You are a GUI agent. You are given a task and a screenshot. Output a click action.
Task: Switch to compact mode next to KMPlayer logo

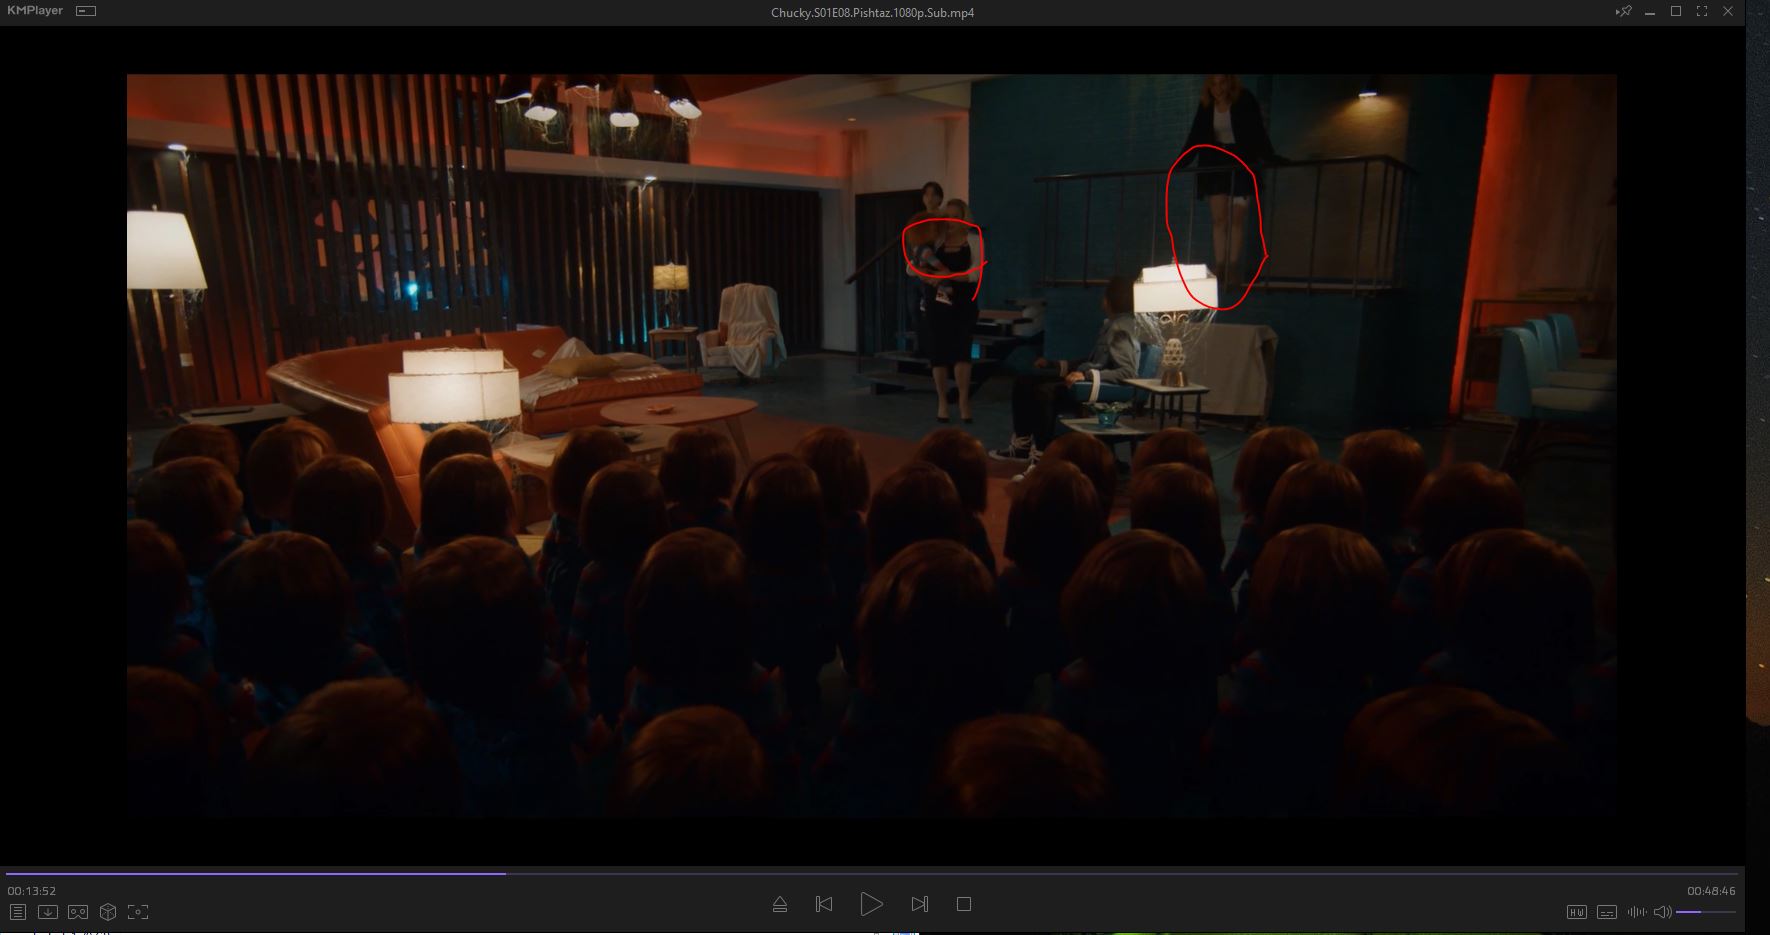pos(86,11)
